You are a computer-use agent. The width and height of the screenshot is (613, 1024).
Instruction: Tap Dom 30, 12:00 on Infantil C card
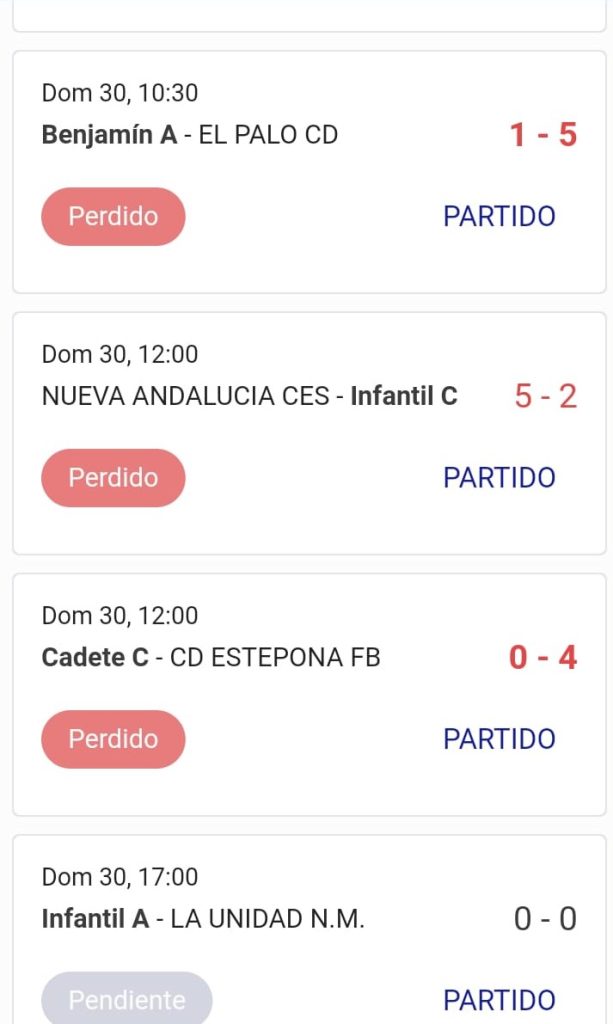point(119,354)
